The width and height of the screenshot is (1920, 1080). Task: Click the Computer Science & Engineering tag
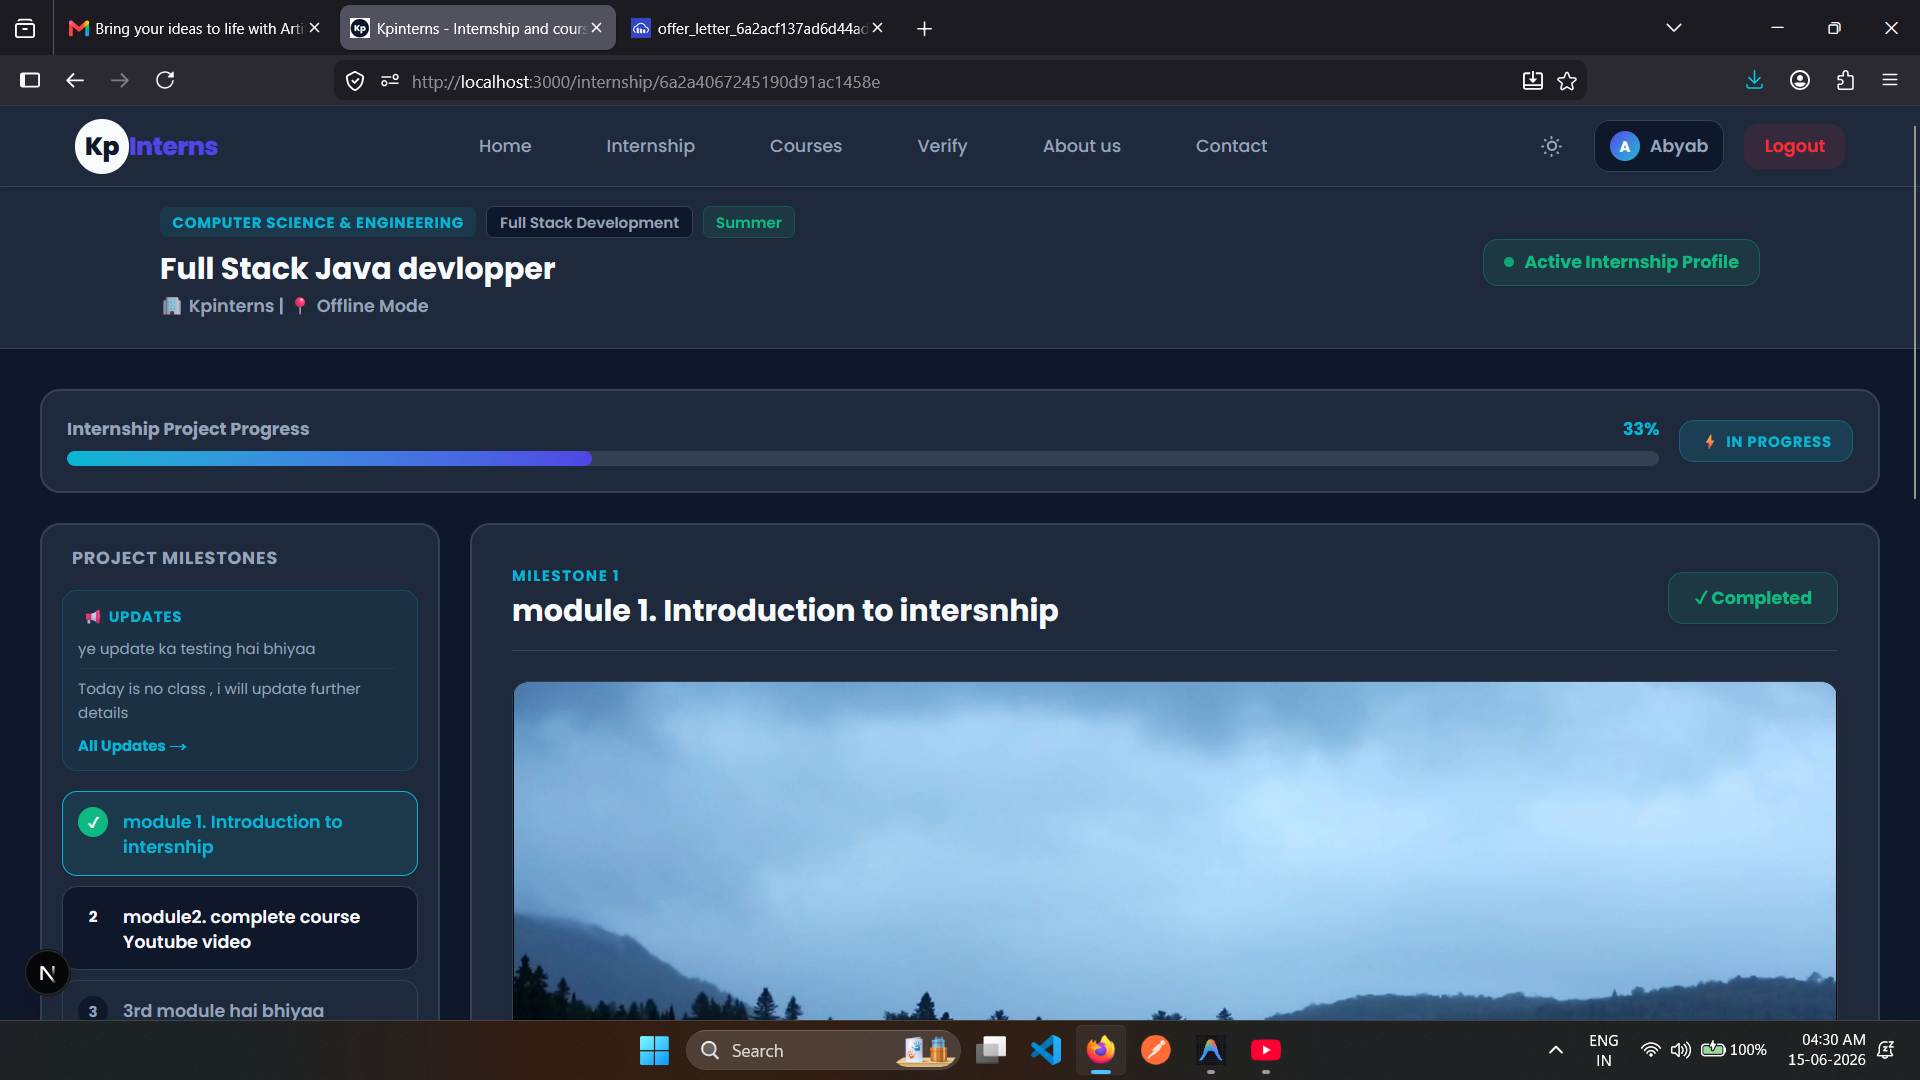[x=318, y=222]
